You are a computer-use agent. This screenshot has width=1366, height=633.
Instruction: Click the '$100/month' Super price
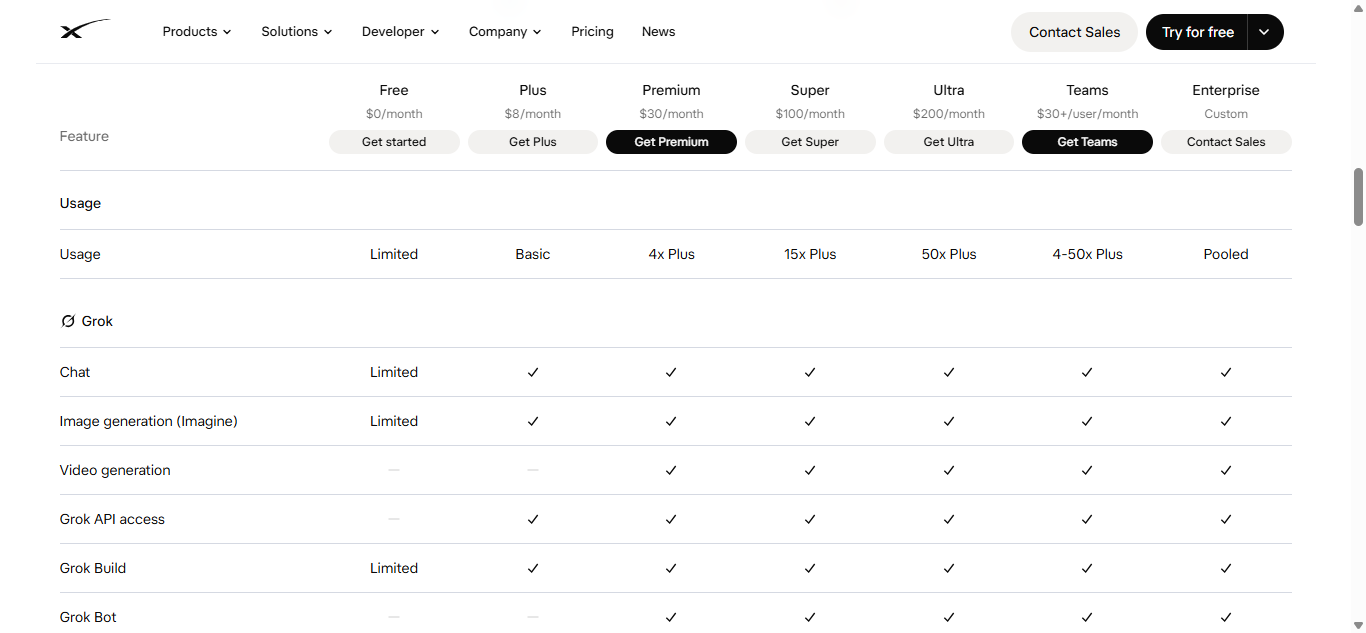pos(810,114)
